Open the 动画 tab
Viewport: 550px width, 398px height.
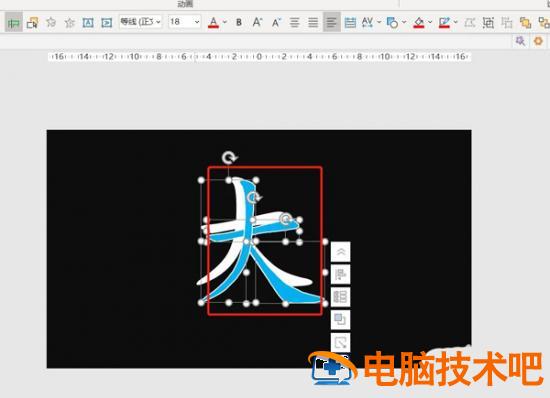pos(185,4)
